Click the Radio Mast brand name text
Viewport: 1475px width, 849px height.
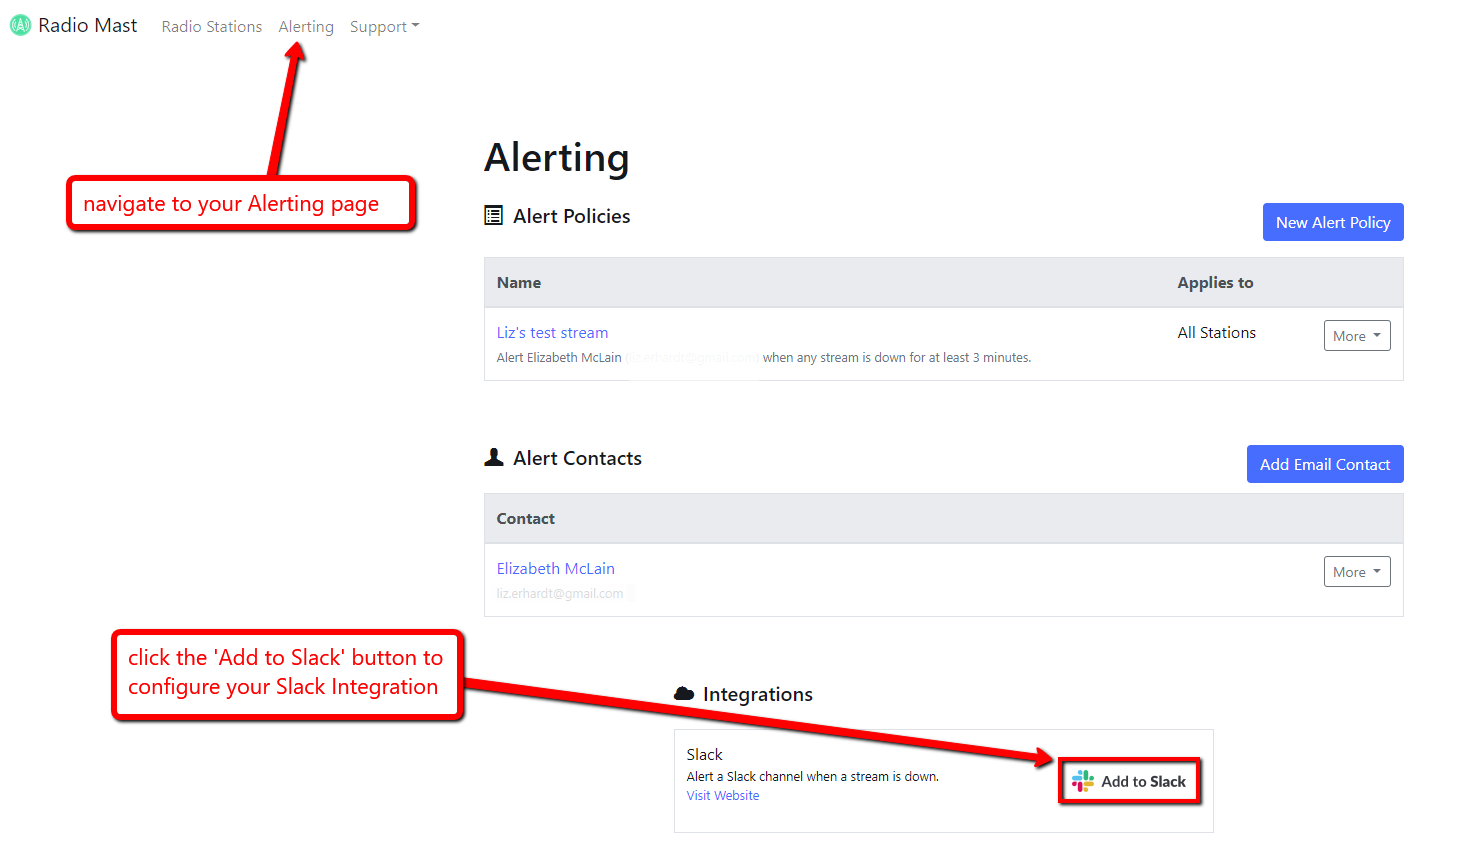(88, 26)
